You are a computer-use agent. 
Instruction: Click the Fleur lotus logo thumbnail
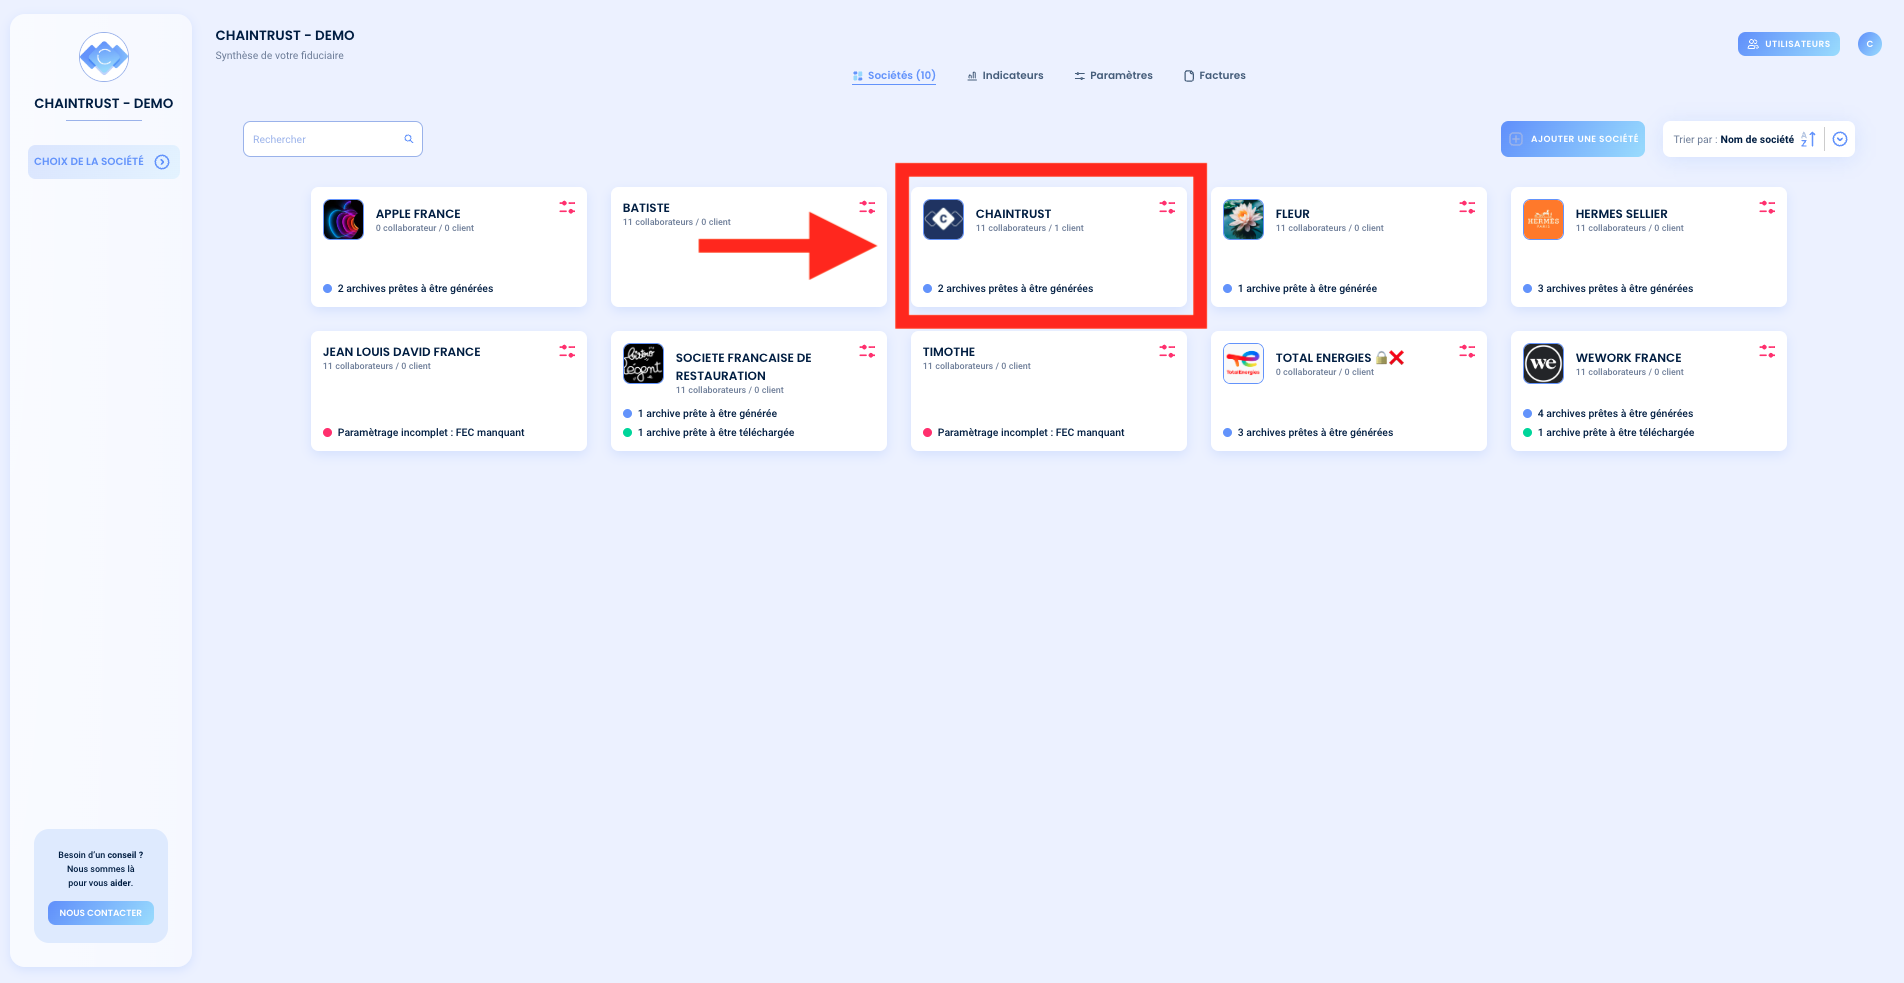1243,219
